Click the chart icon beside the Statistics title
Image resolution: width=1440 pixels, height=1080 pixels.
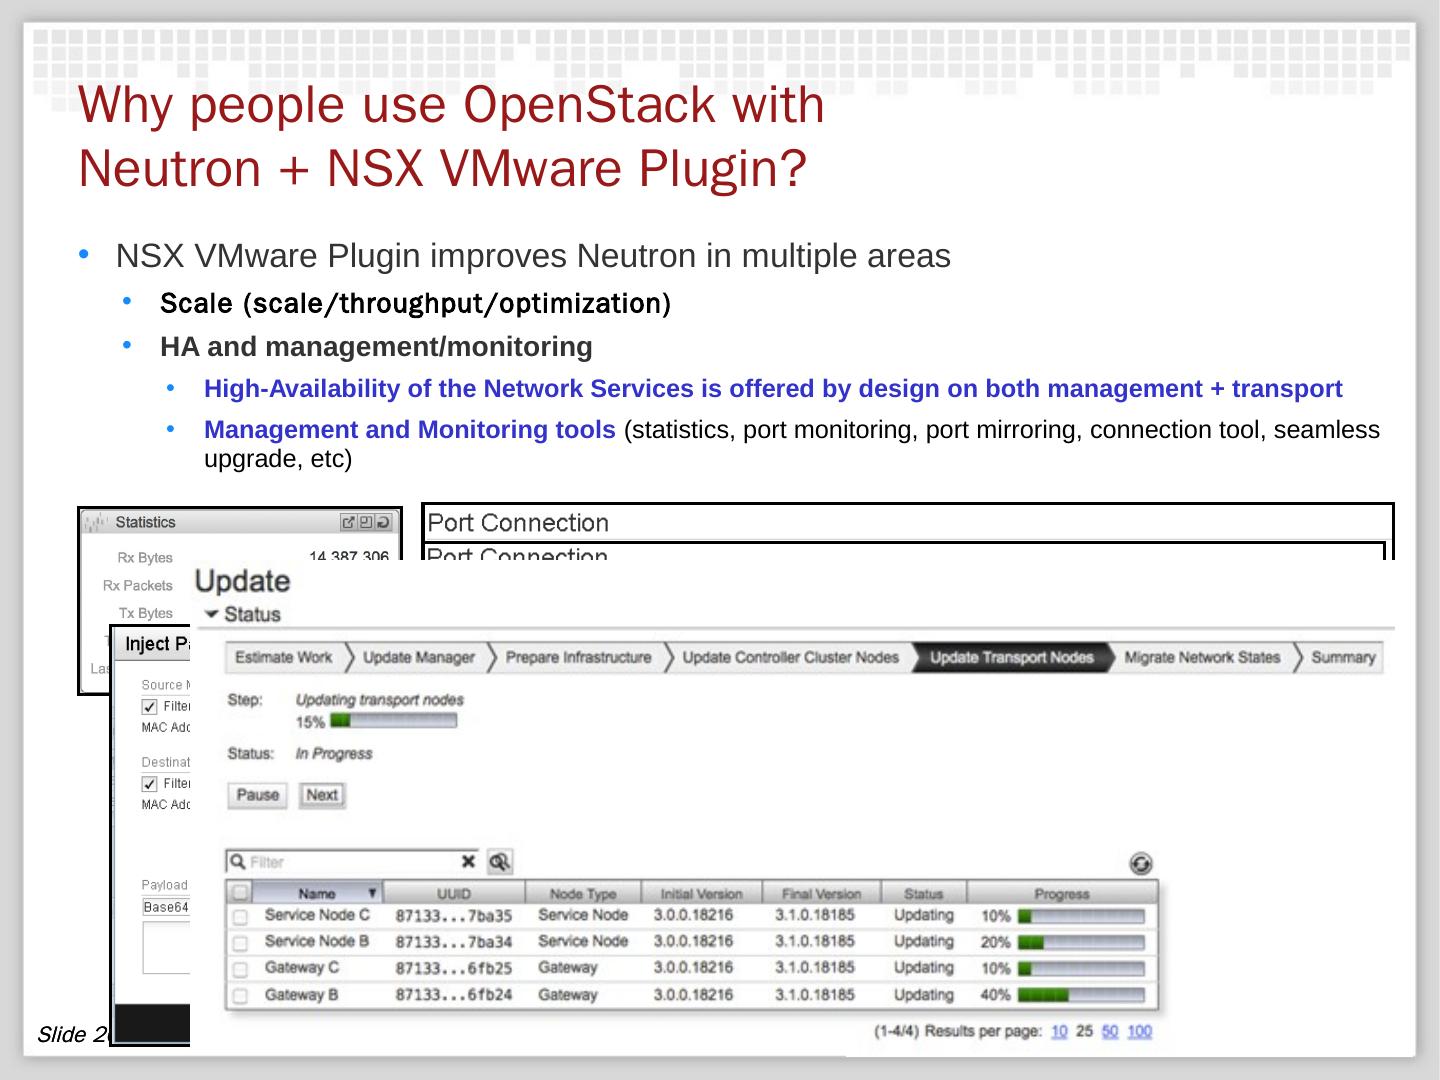pyautogui.click(x=97, y=522)
